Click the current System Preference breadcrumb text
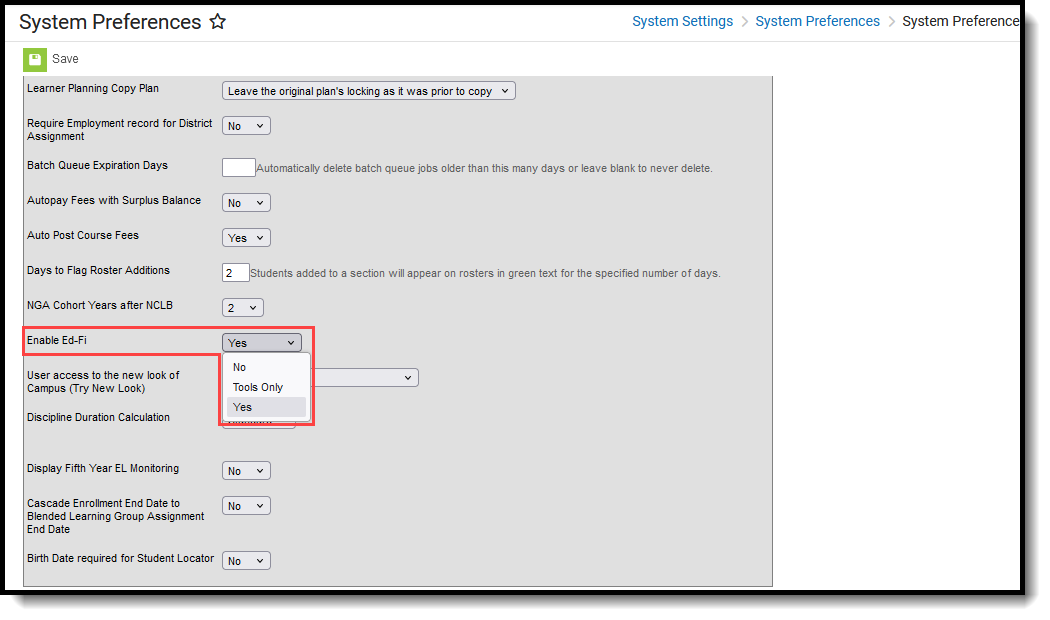This screenshot has width=1050, height=620. click(x=960, y=21)
